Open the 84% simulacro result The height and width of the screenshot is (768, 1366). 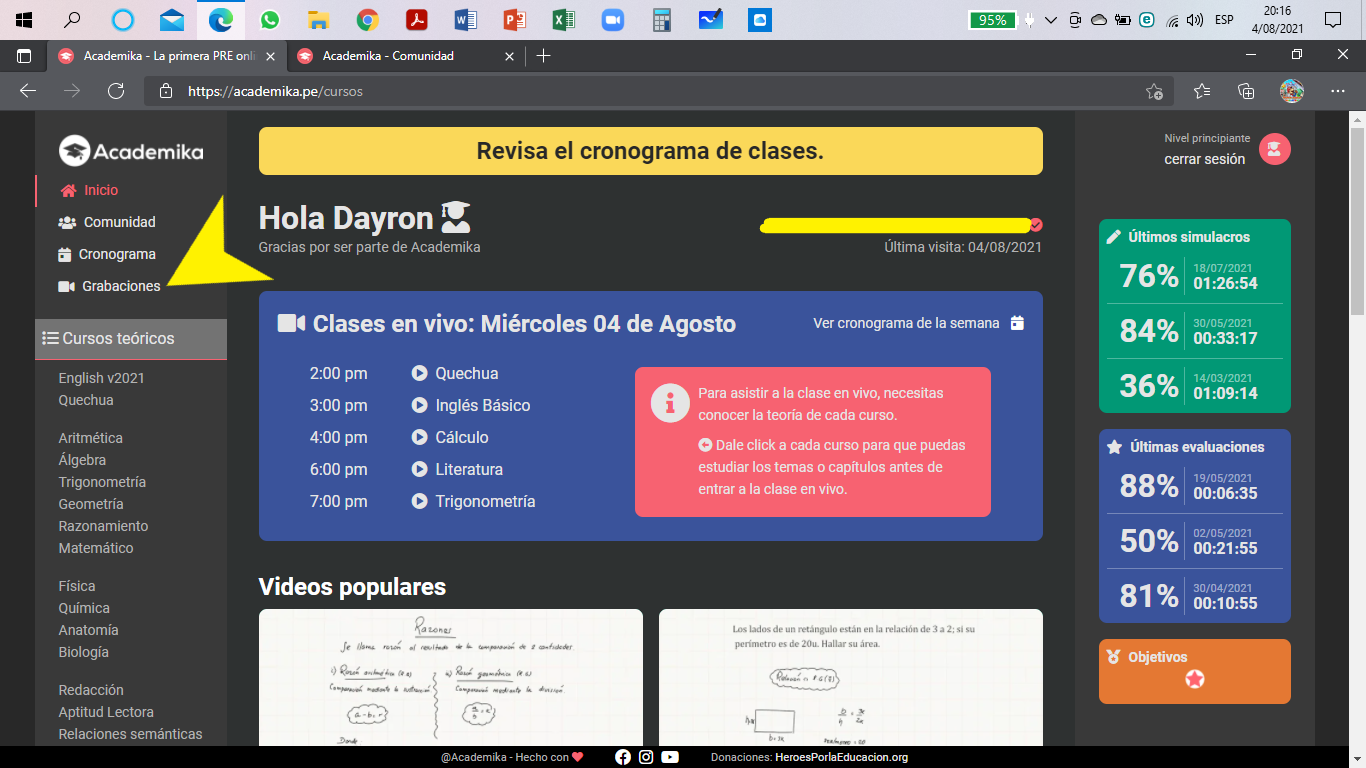(x=1195, y=331)
